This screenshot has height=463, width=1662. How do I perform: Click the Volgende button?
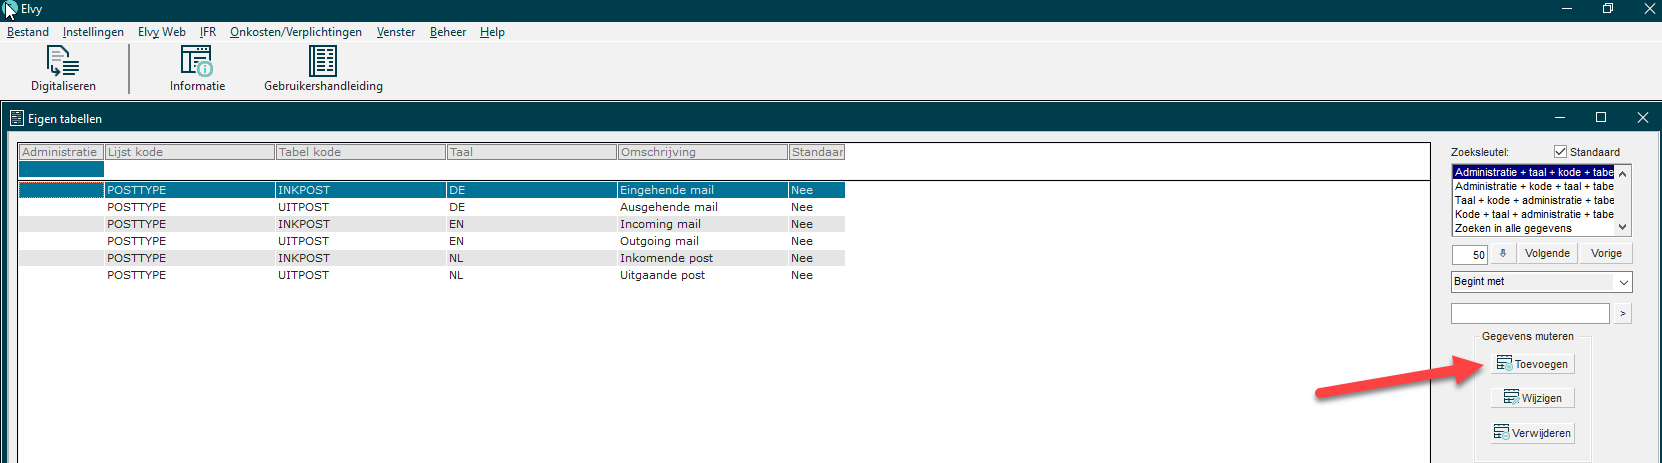coord(1547,254)
